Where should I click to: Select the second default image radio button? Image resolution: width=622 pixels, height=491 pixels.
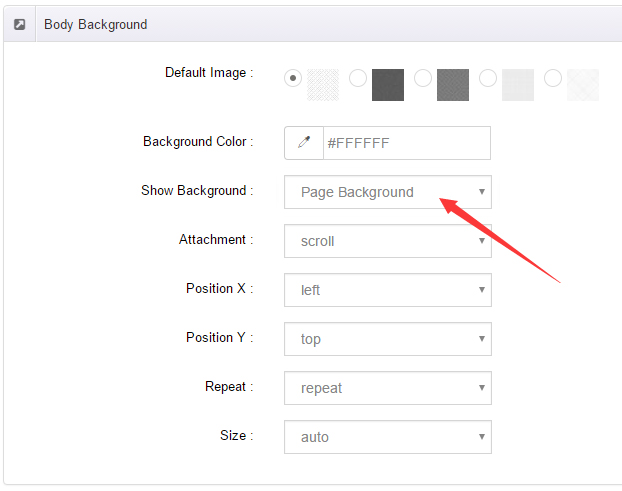point(358,78)
